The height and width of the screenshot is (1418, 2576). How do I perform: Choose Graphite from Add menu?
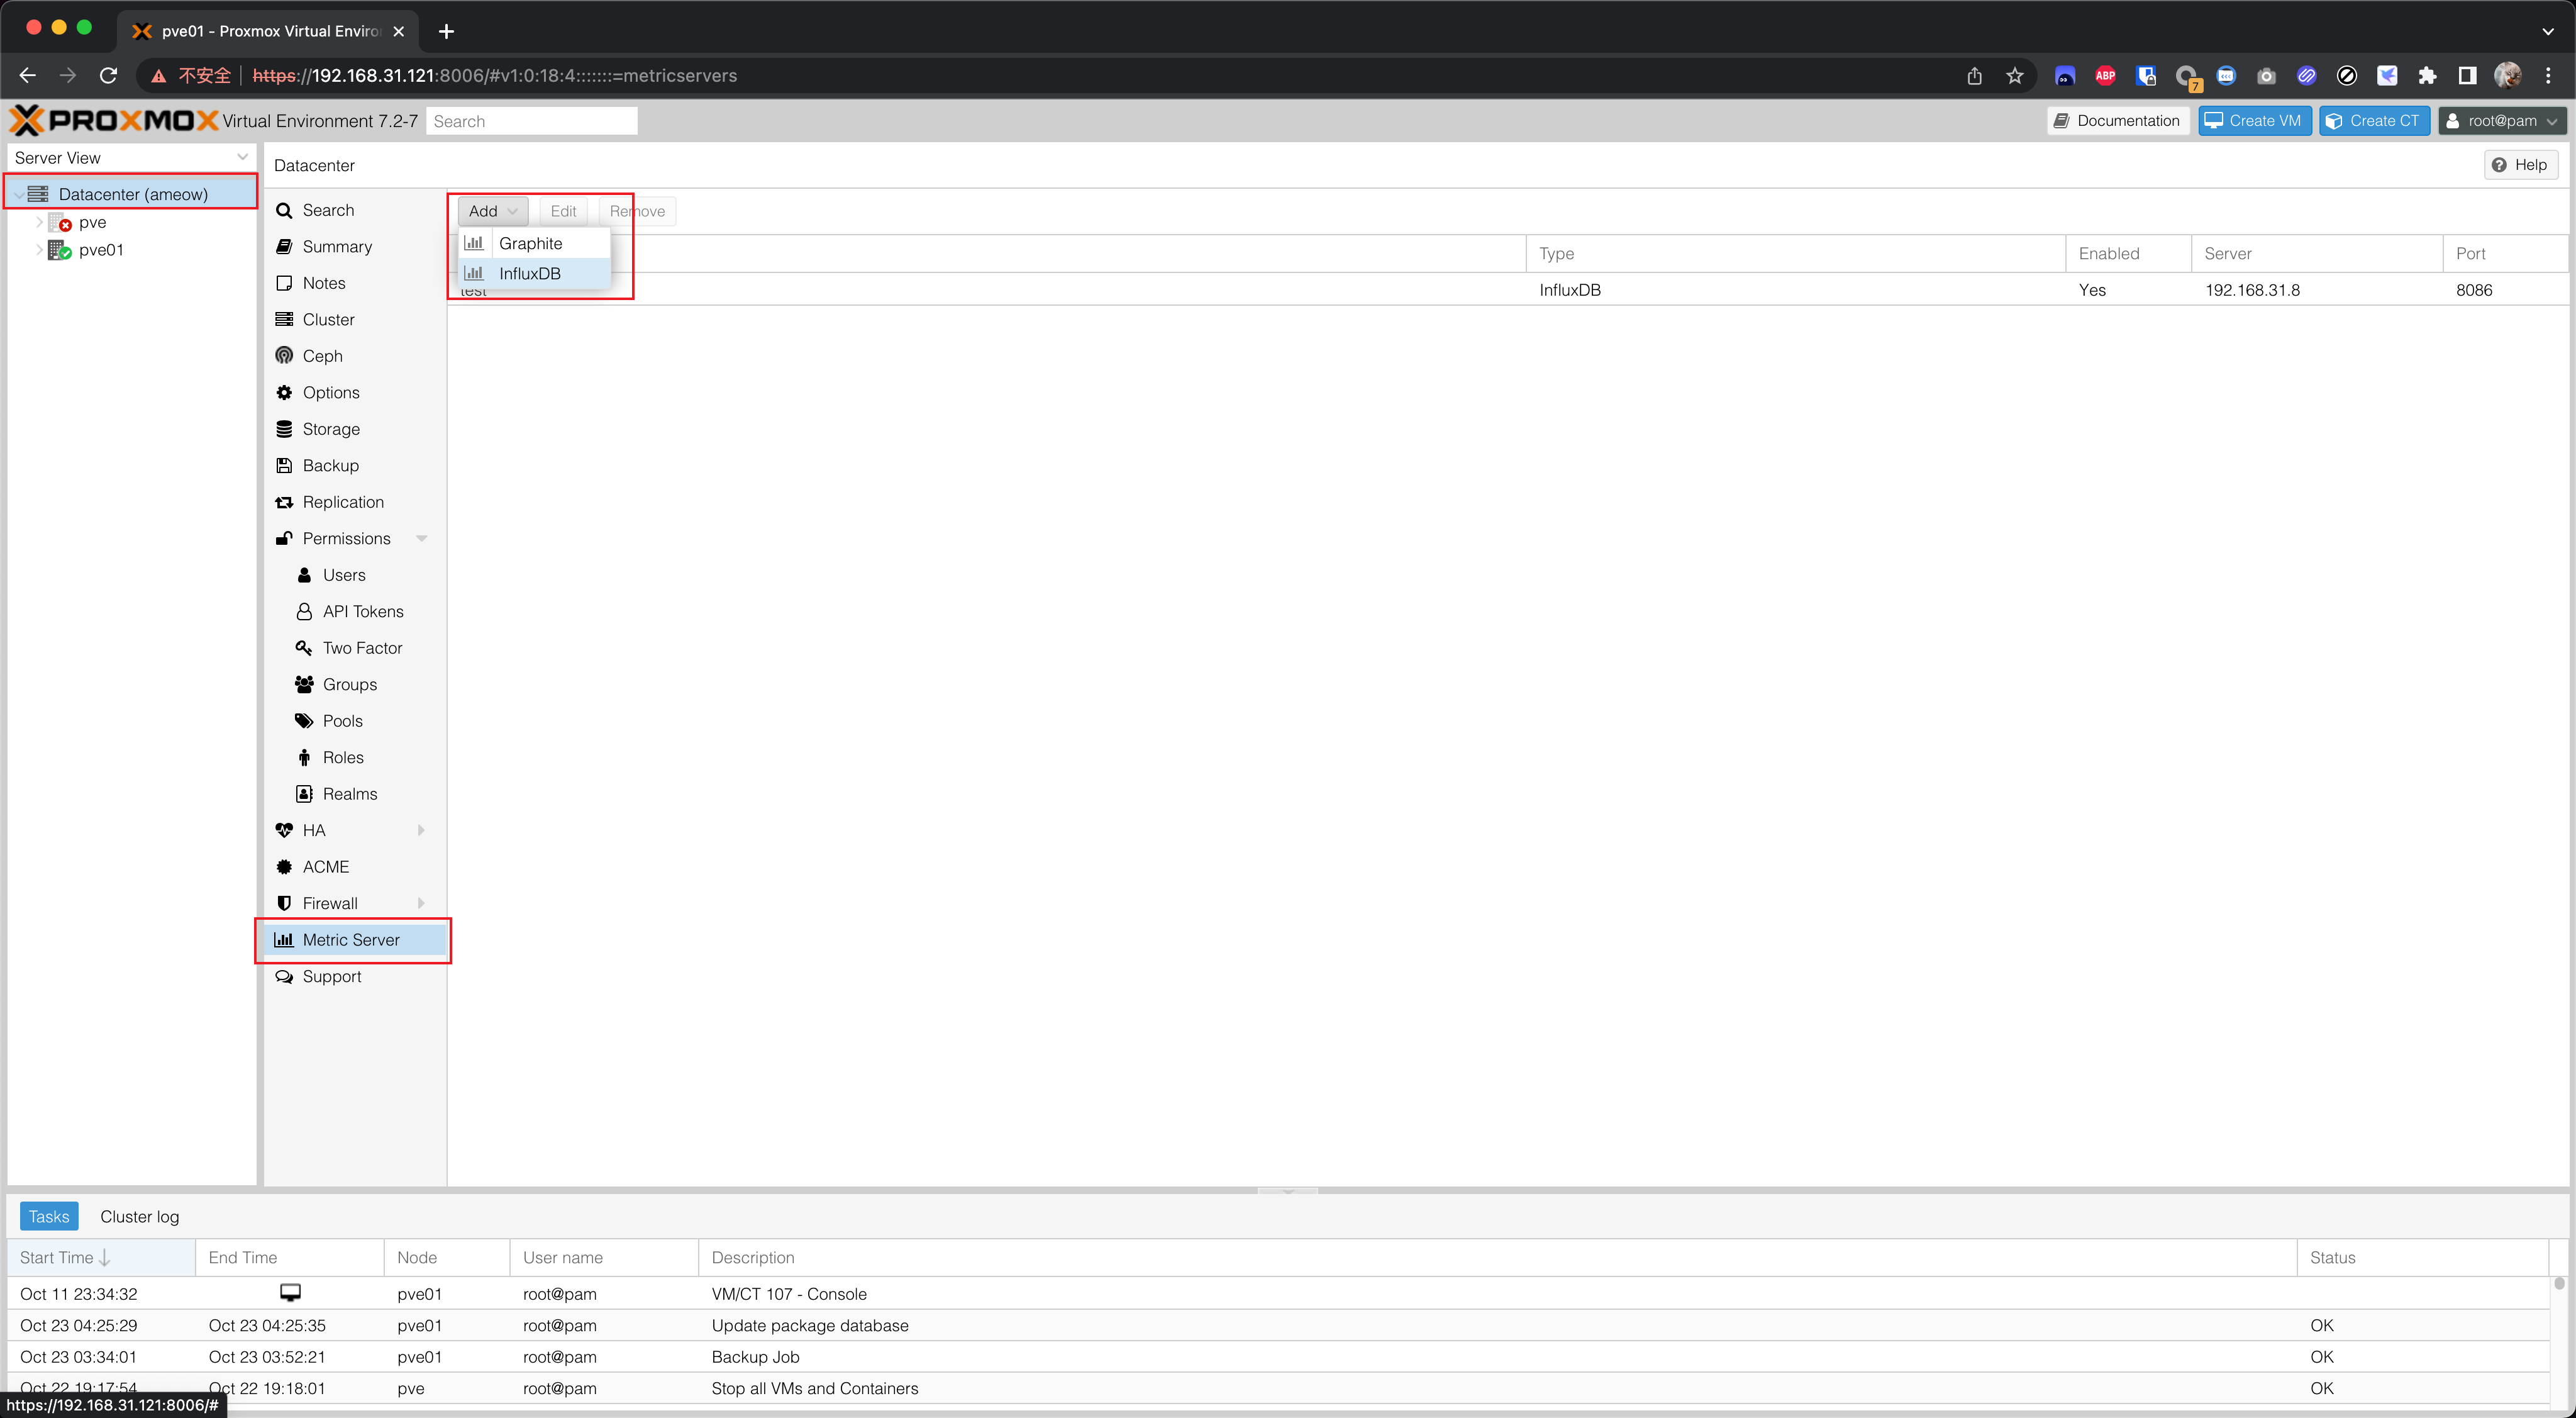[x=530, y=244]
